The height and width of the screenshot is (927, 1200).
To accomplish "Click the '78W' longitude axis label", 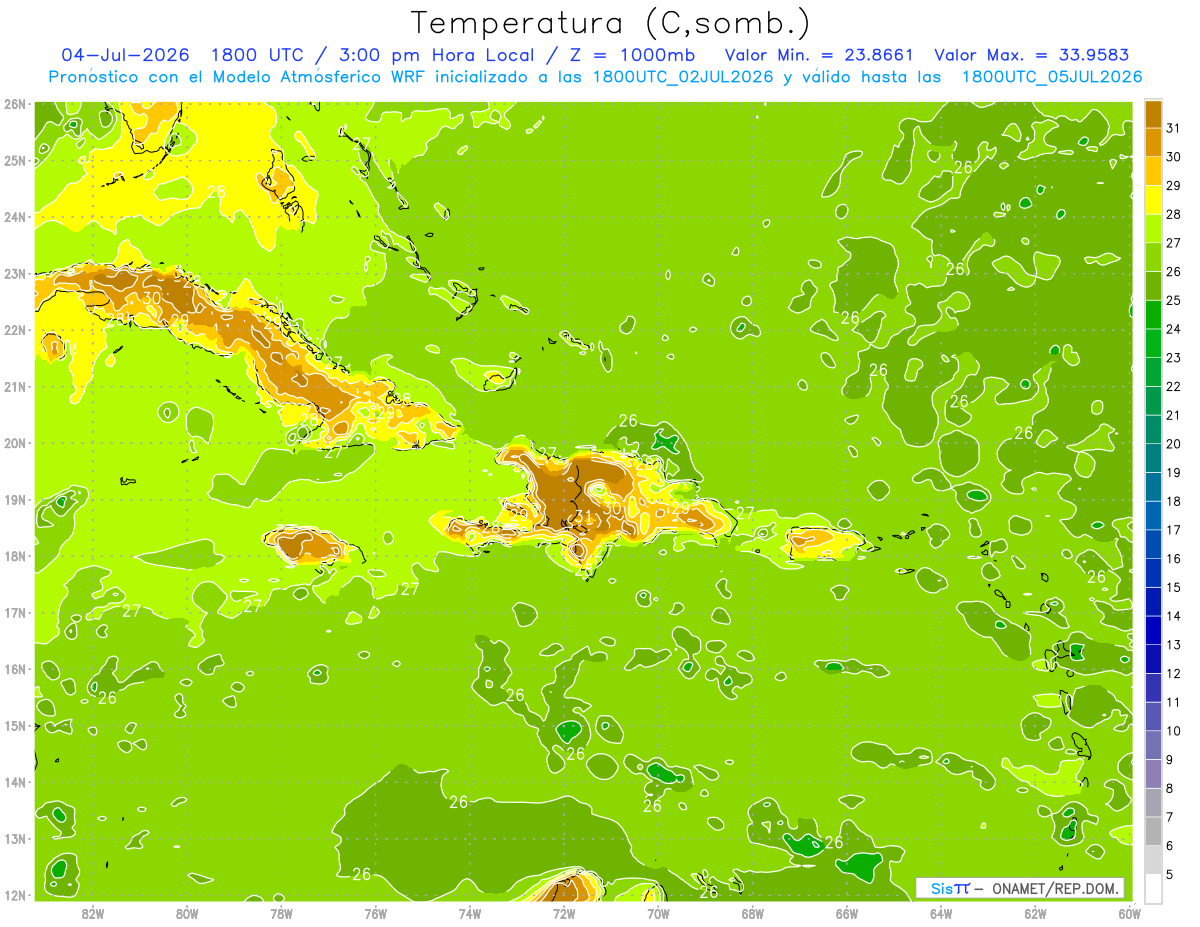I will 281,913.
